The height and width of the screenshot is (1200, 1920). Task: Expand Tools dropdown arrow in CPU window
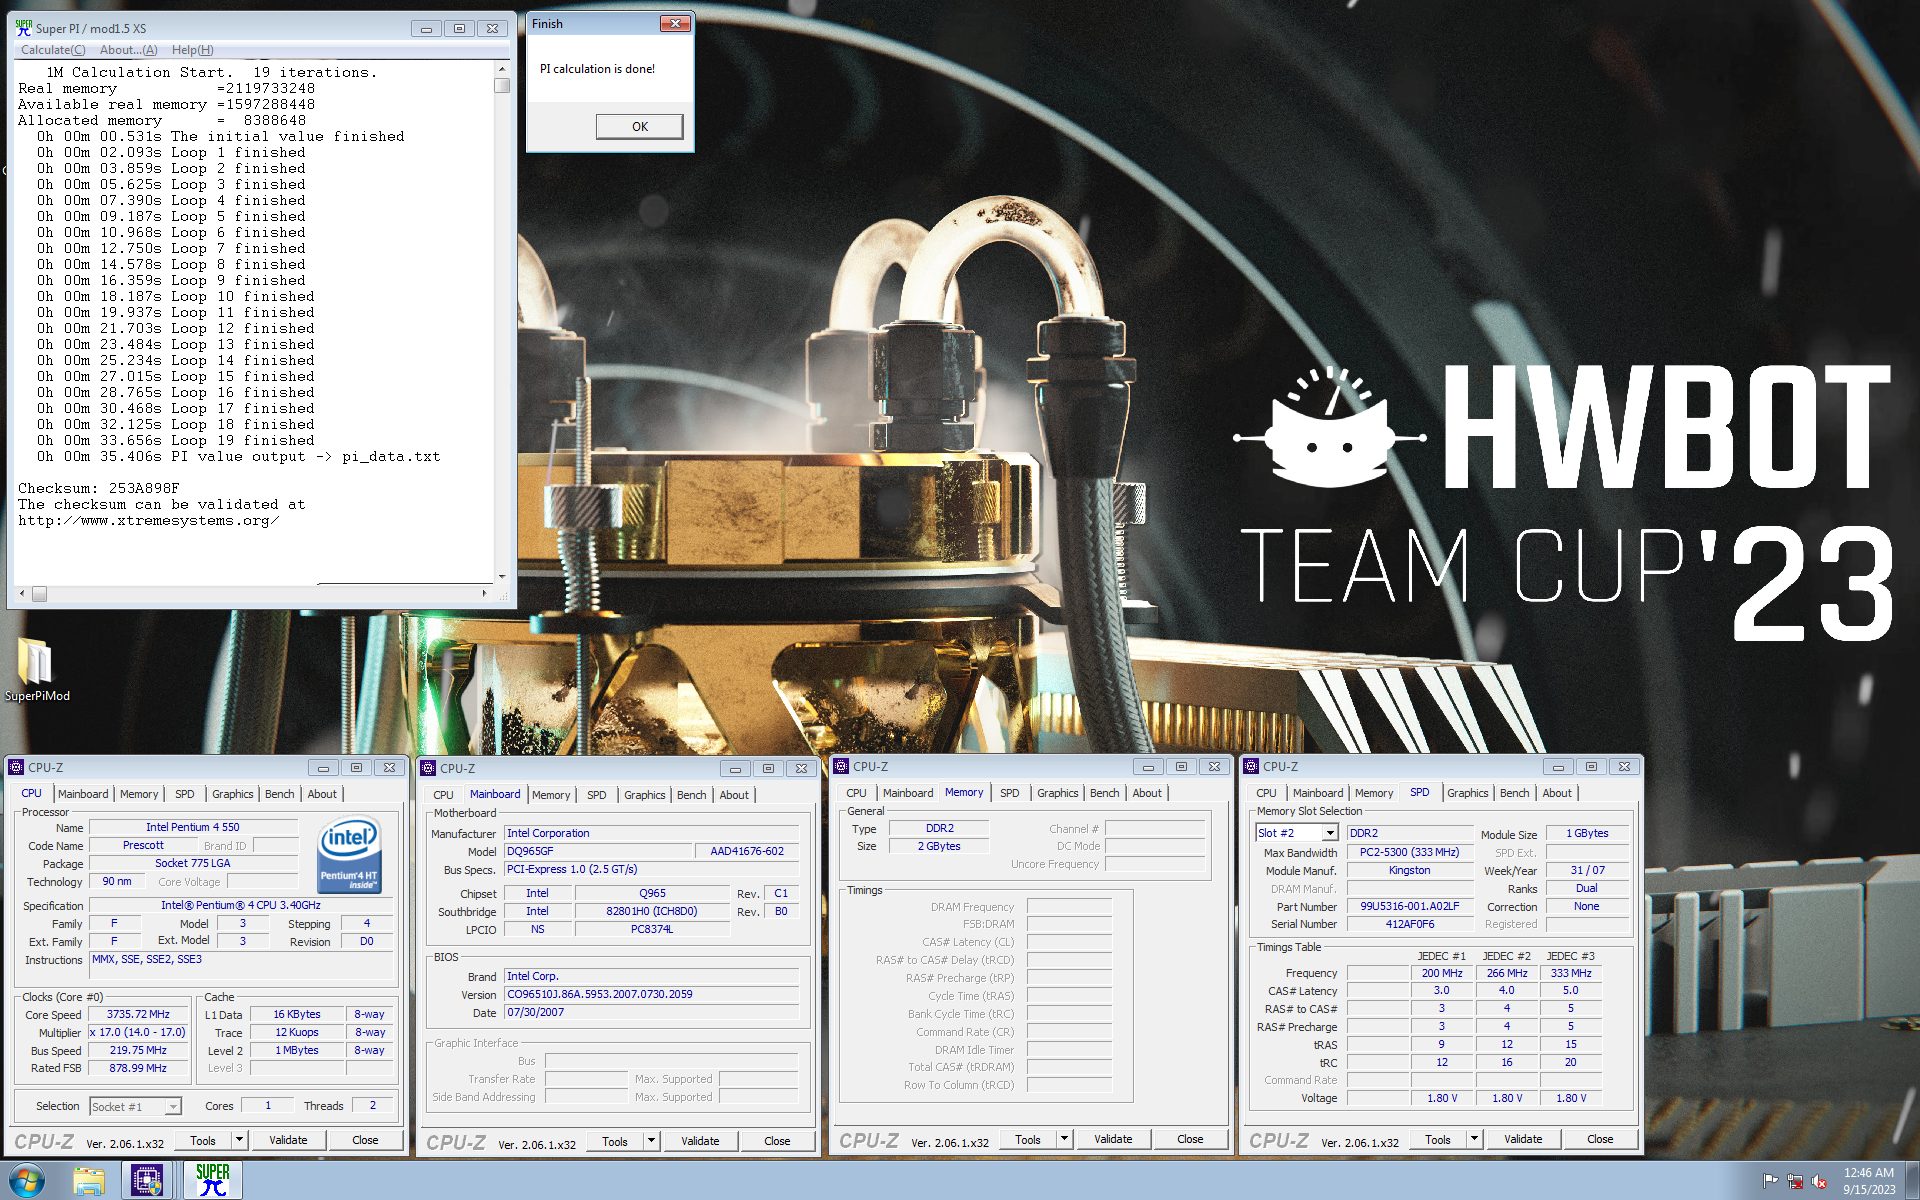[x=239, y=1140]
